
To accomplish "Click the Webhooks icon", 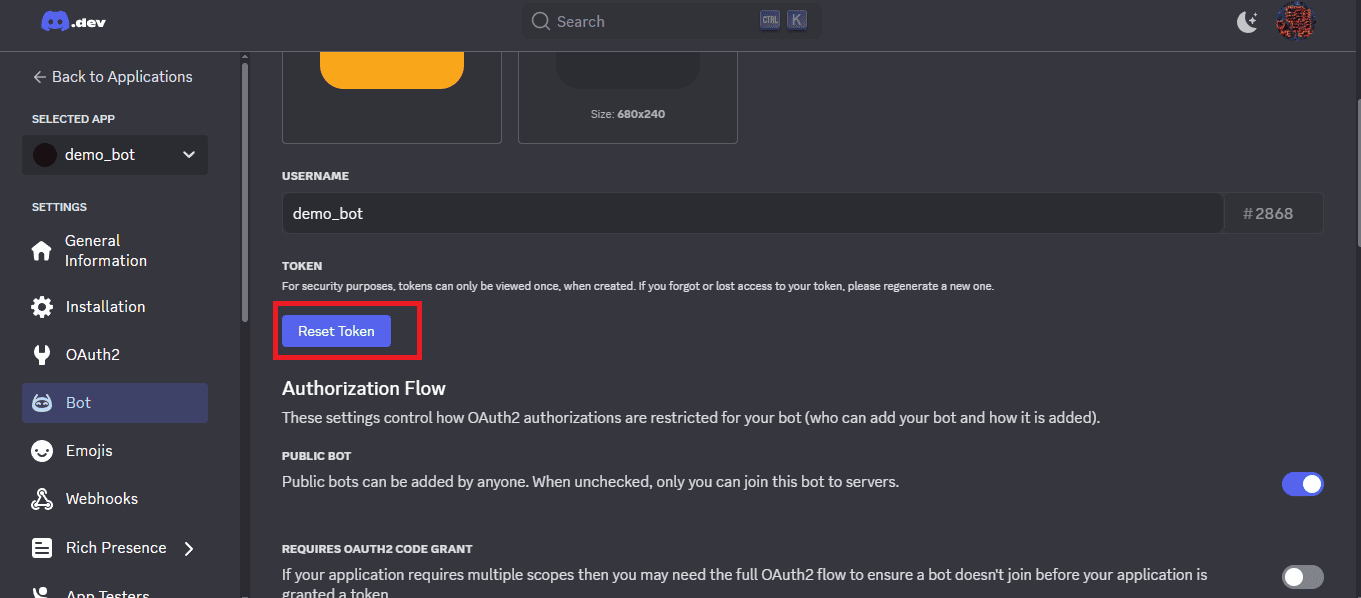I will point(42,499).
